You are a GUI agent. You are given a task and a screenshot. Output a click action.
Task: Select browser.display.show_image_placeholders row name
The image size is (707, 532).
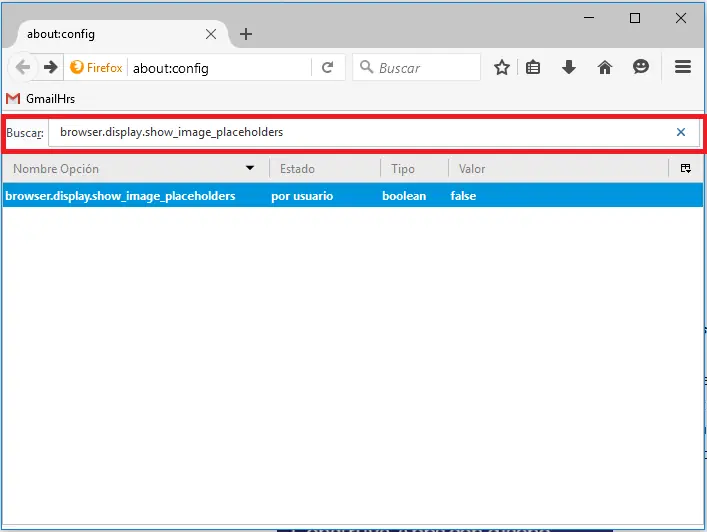(x=120, y=196)
